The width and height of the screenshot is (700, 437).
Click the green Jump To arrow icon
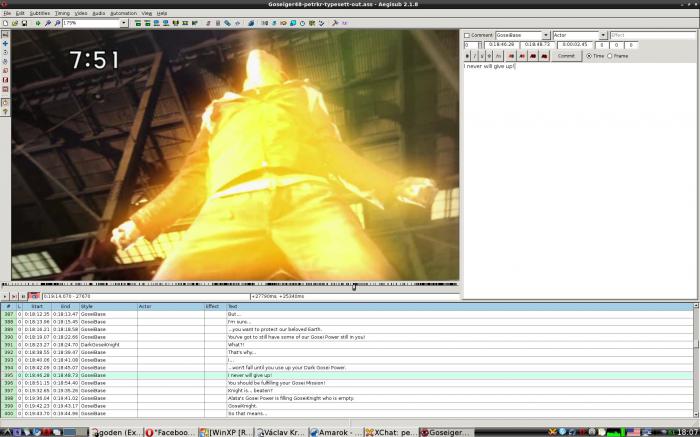[x=38, y=23]
